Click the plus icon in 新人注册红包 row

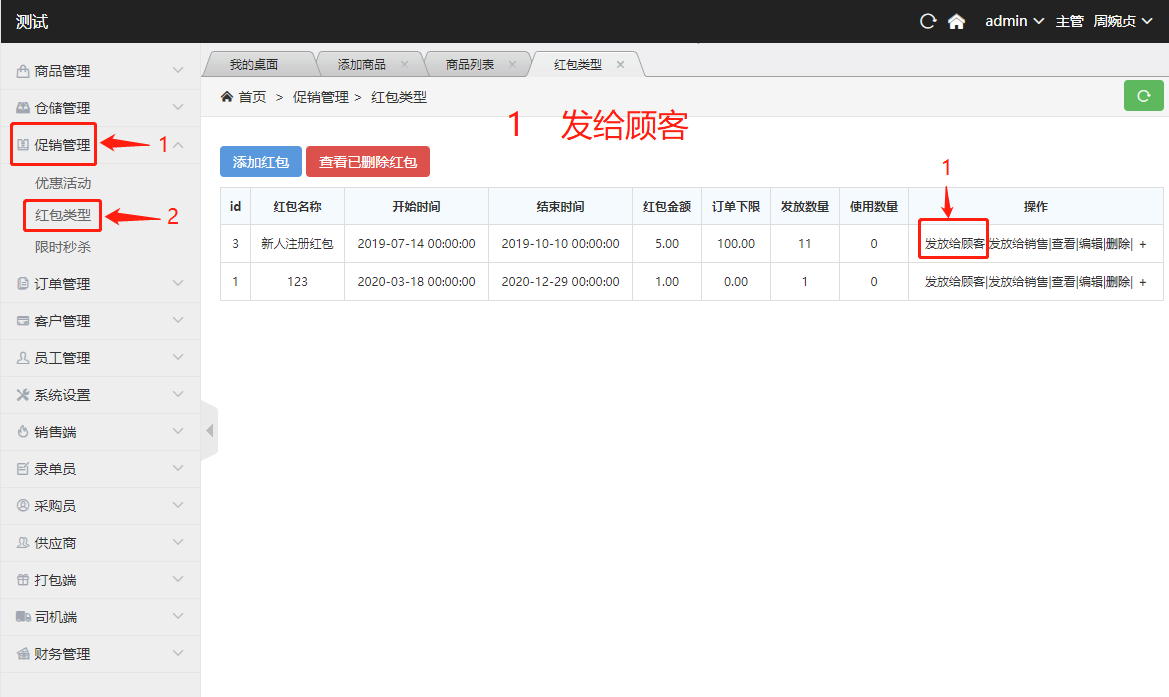[1143, 244]
